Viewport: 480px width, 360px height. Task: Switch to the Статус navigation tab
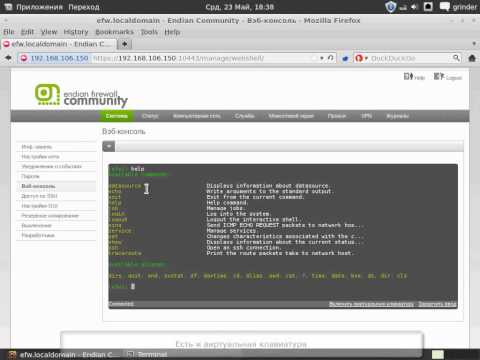[150, 116]
